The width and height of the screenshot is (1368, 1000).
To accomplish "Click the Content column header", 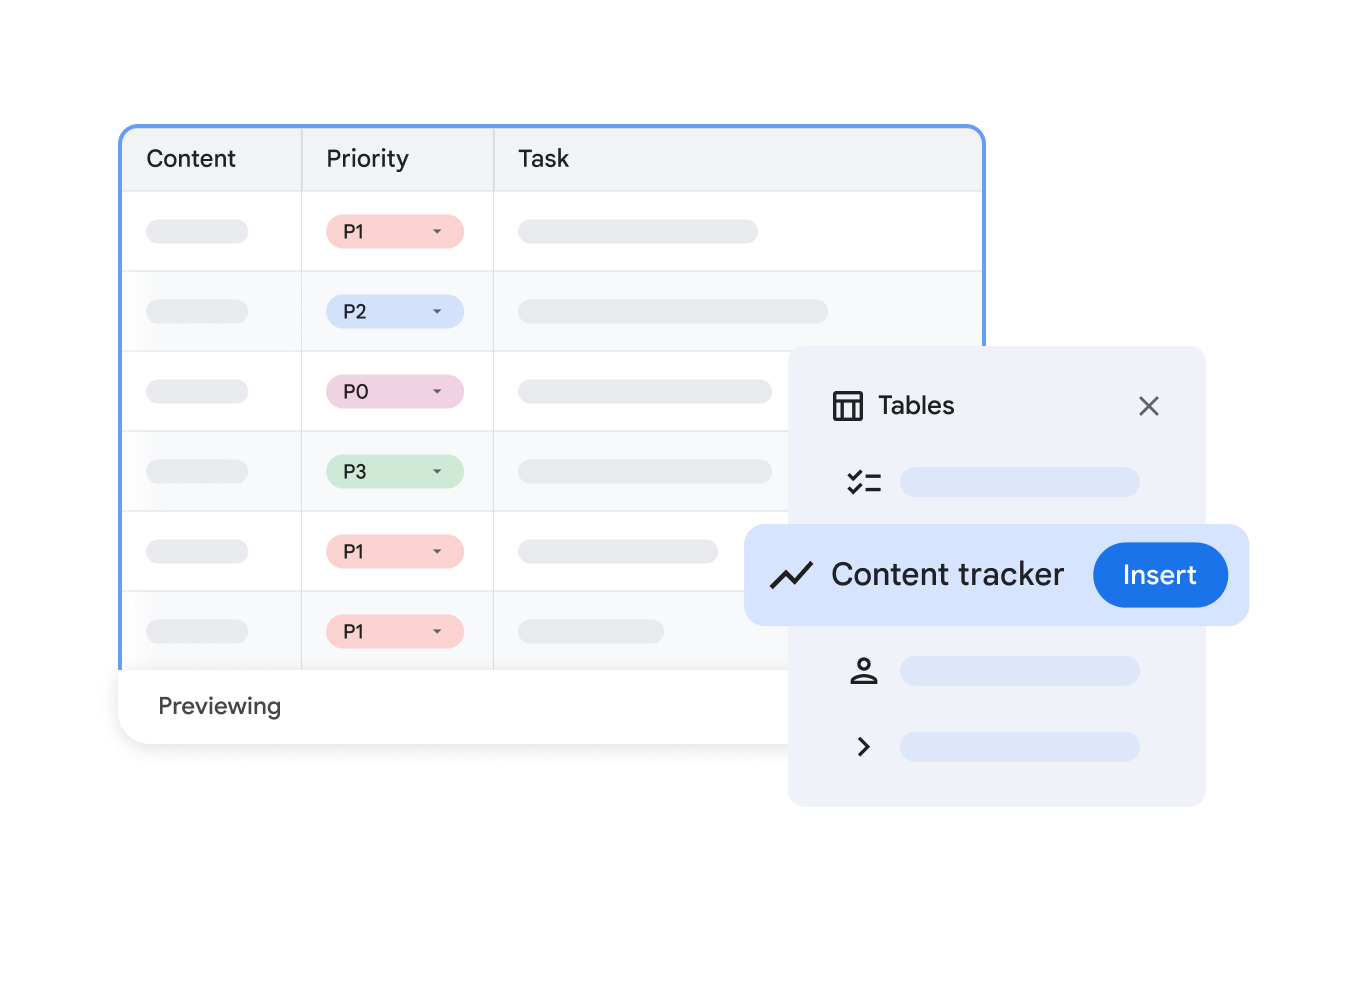I will tap(191, 159).
